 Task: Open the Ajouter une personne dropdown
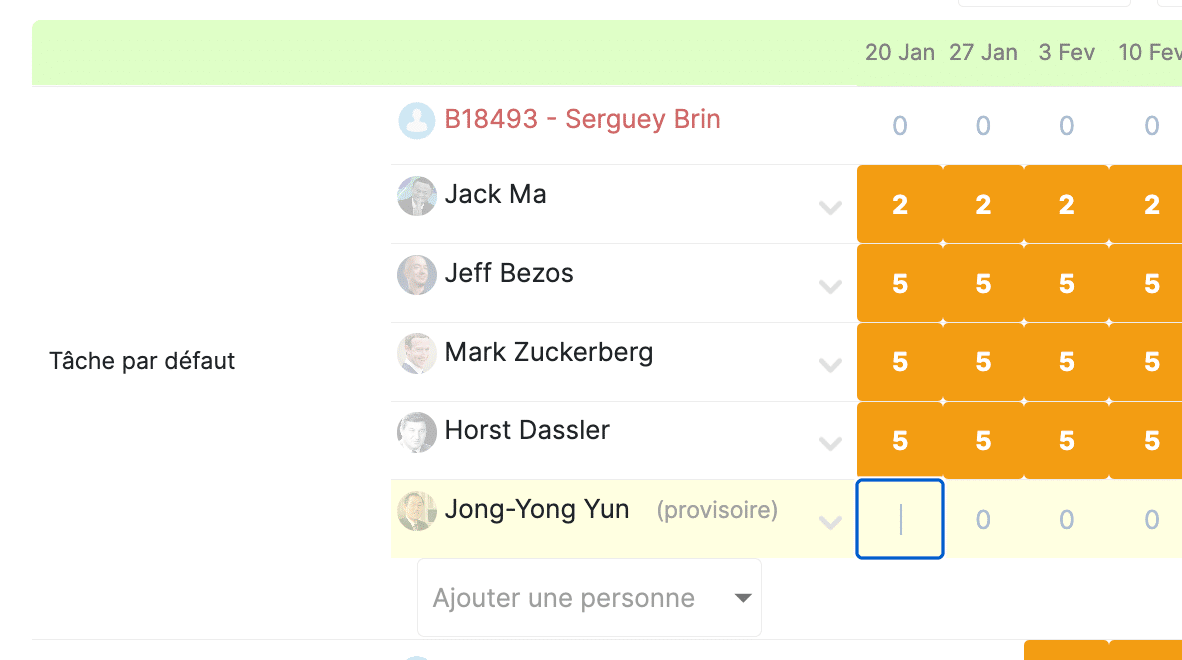pos(589,597)
